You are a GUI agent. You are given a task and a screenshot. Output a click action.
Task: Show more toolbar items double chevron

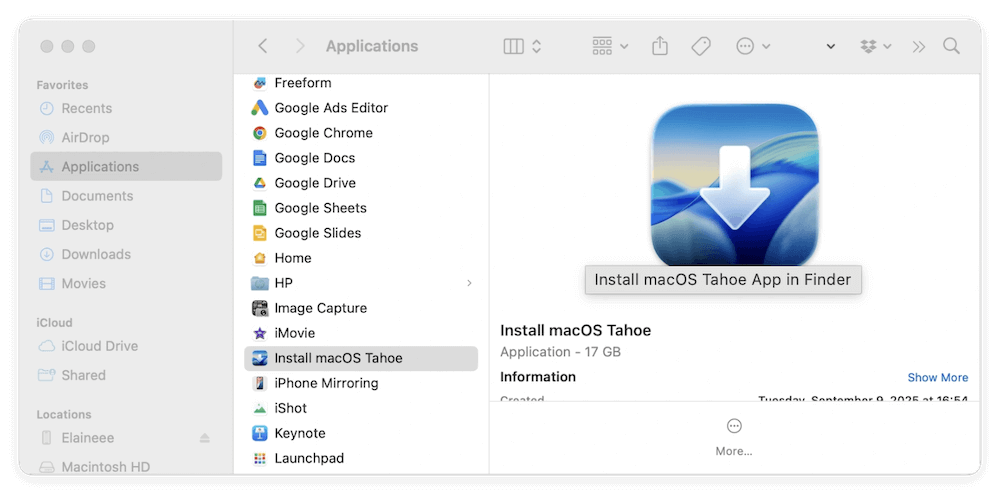(918, 46)
